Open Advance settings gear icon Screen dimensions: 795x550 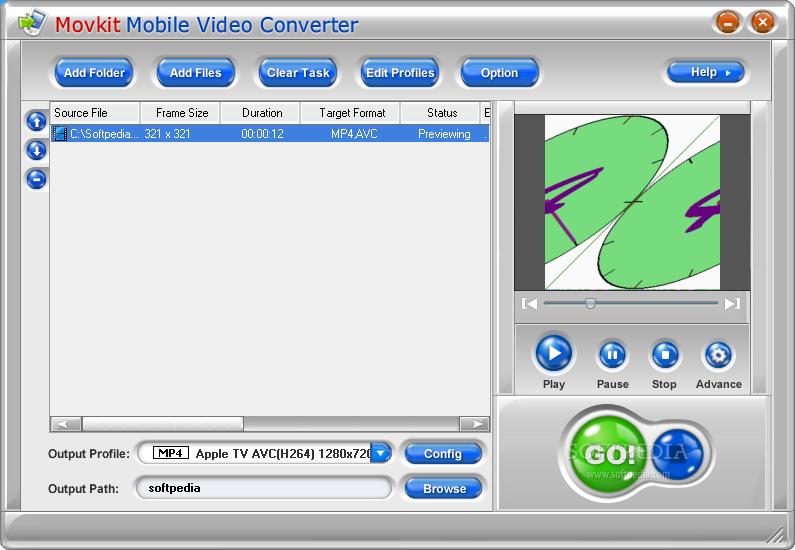click(718, 355)
